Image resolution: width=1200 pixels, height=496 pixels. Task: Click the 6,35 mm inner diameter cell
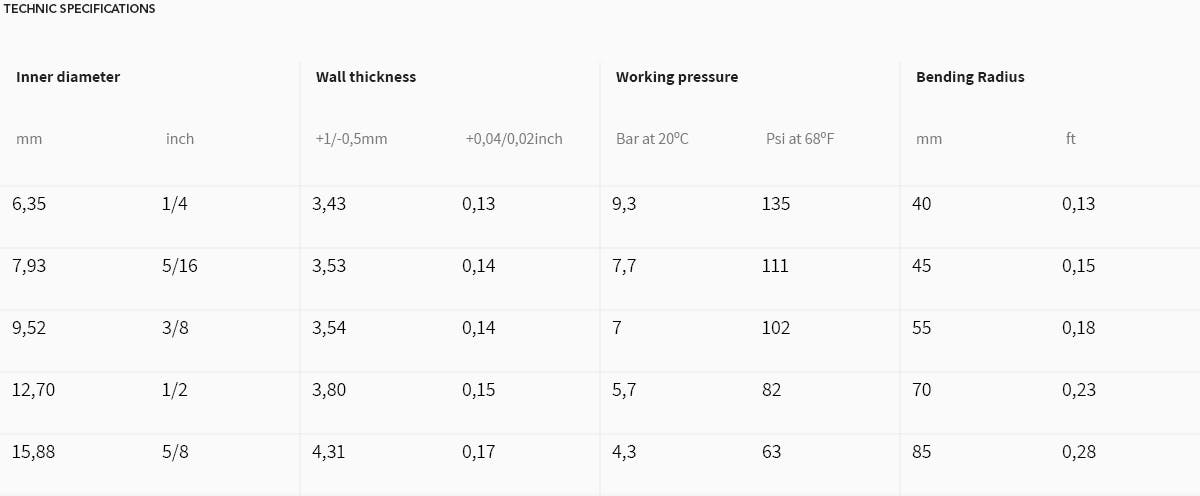click(30, 204)
